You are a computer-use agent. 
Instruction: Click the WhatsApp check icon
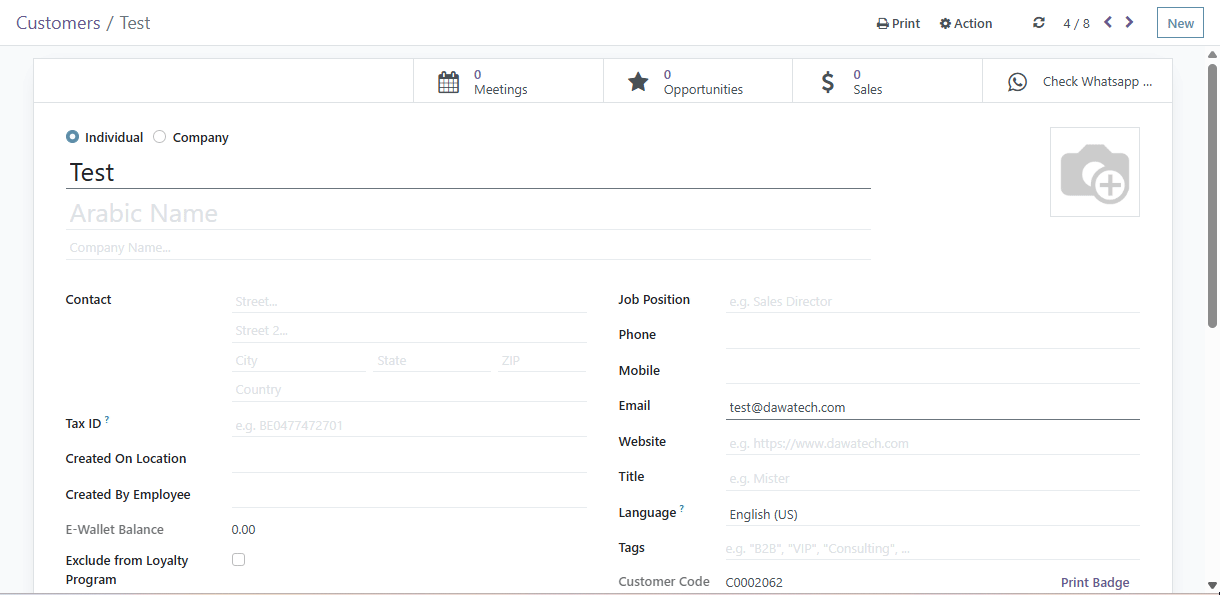tap(1017, 82)
